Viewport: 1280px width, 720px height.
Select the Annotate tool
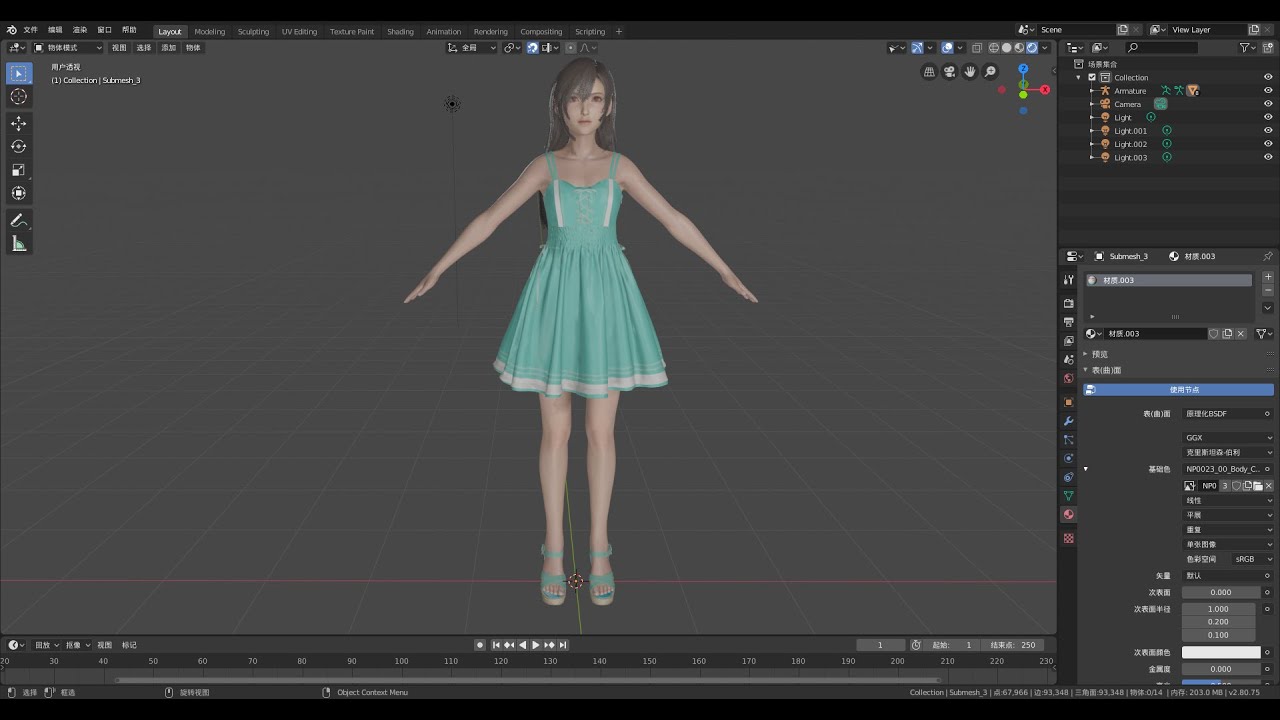point(19,220)
